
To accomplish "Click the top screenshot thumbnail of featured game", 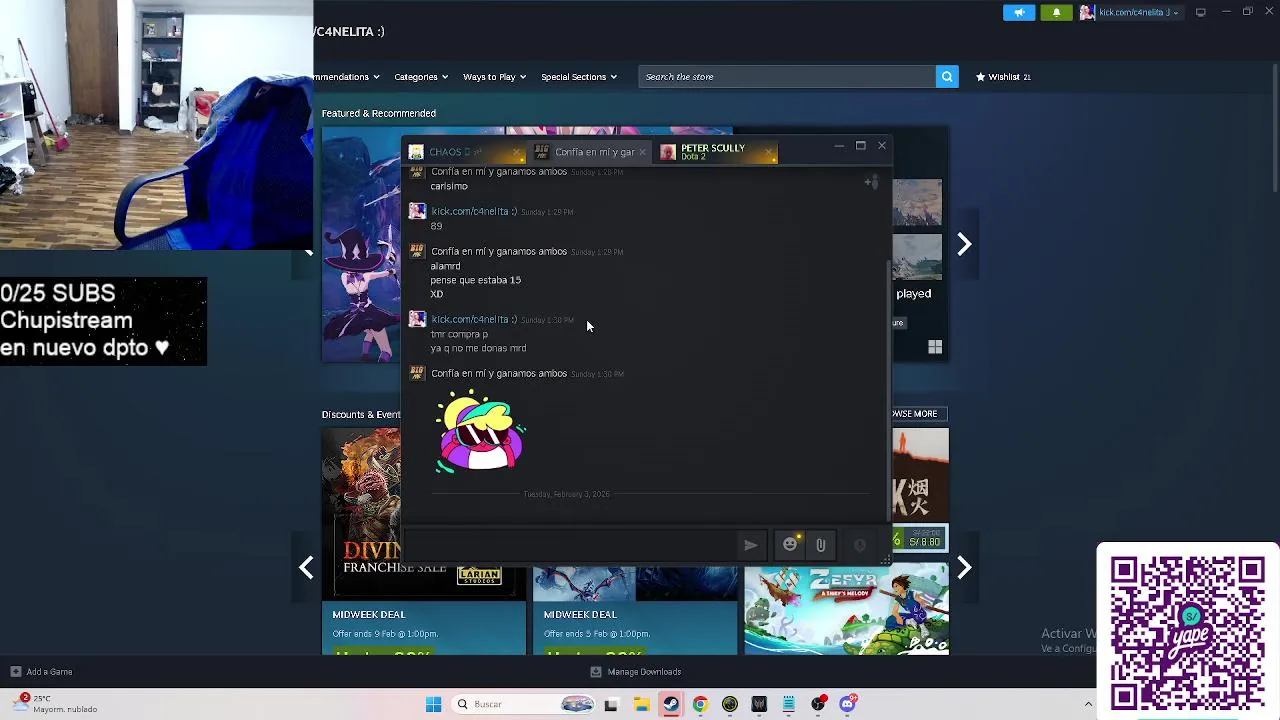I will pos(918,203).
